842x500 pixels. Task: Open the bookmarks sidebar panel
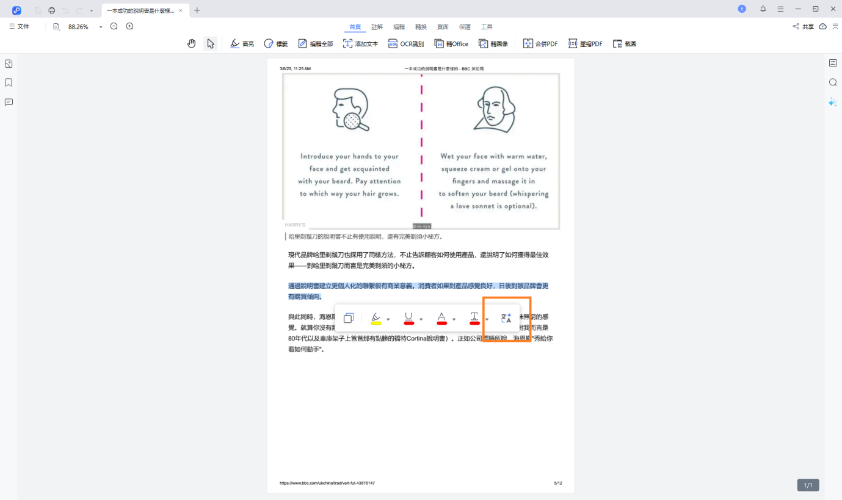(x=9, y=82)
